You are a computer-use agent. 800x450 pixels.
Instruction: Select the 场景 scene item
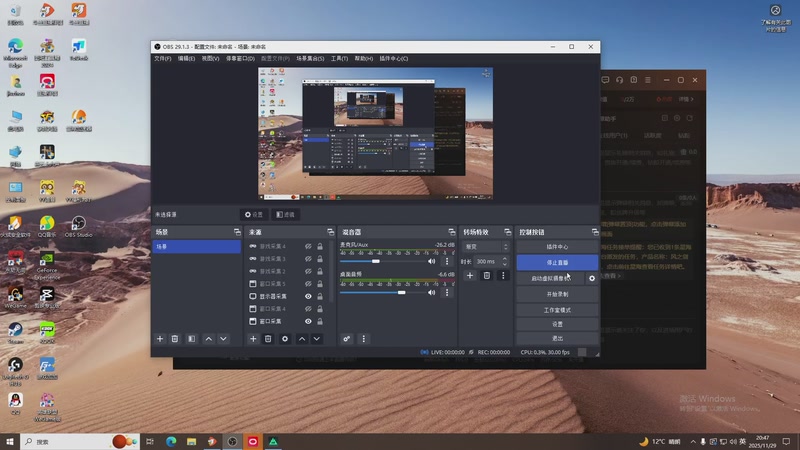coord(196,246)
